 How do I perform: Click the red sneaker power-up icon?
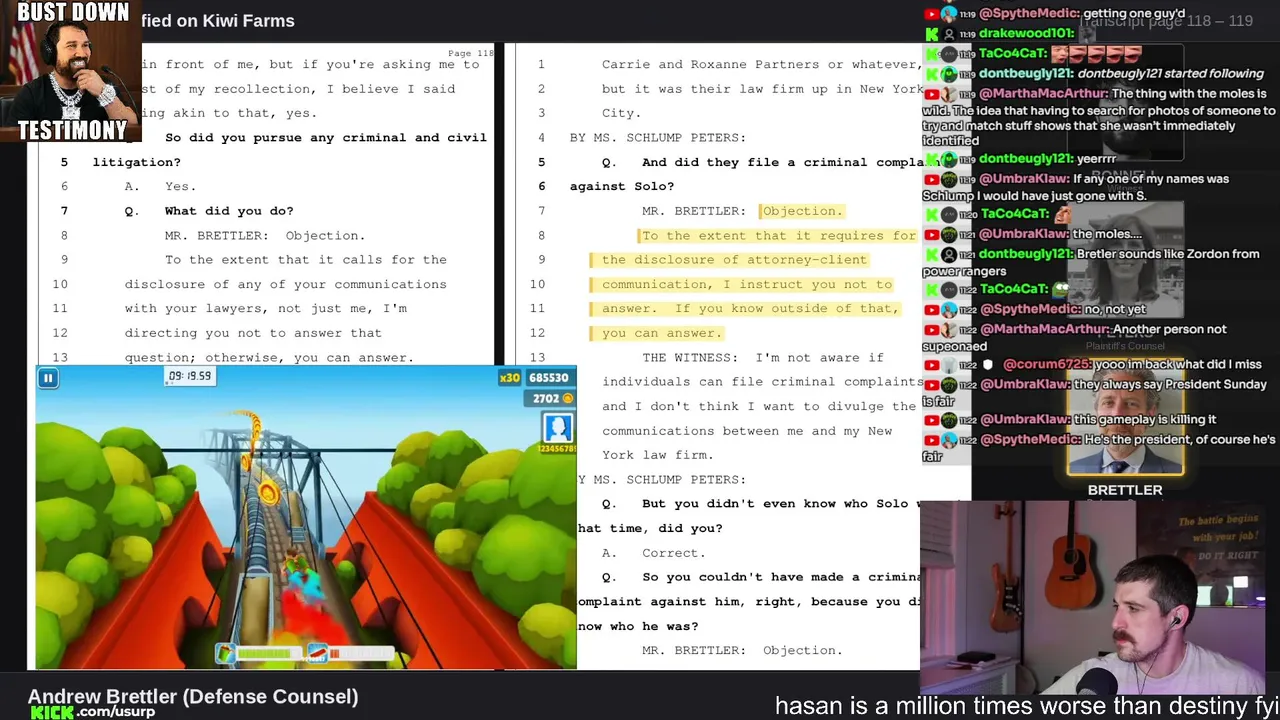pyautogui.click(x=316, y=653)
